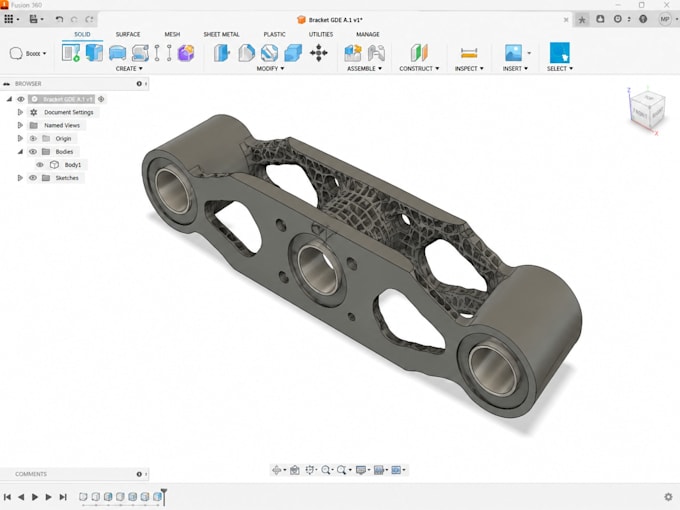Open the Help icon in the title bar
The image size is (680, 510).
tap(643, 19)
